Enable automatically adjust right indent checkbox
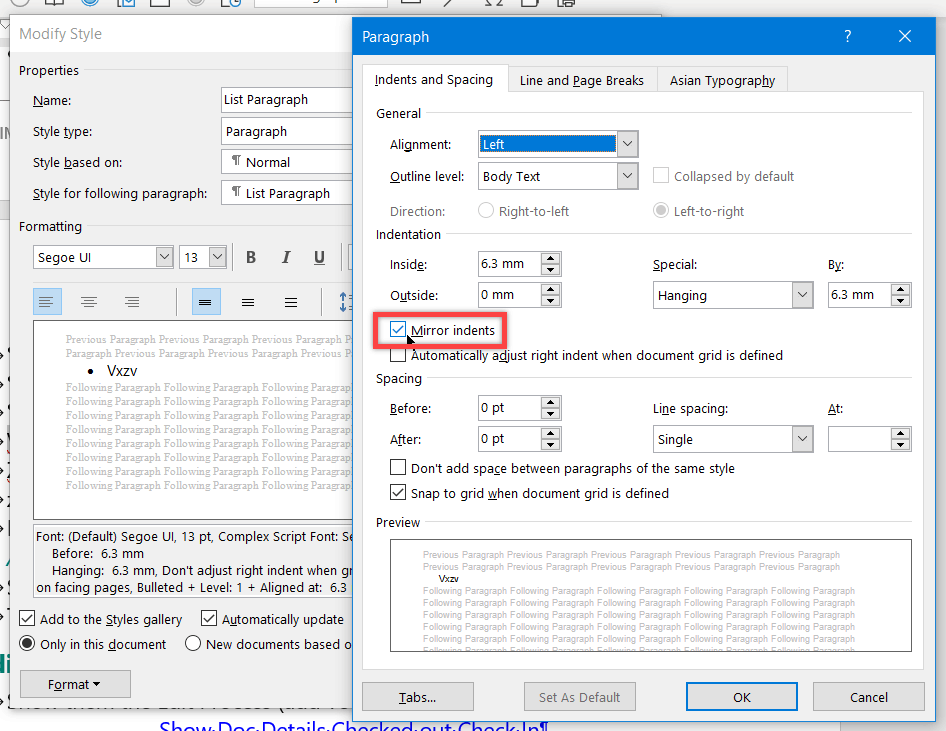 tap(398, 355)
